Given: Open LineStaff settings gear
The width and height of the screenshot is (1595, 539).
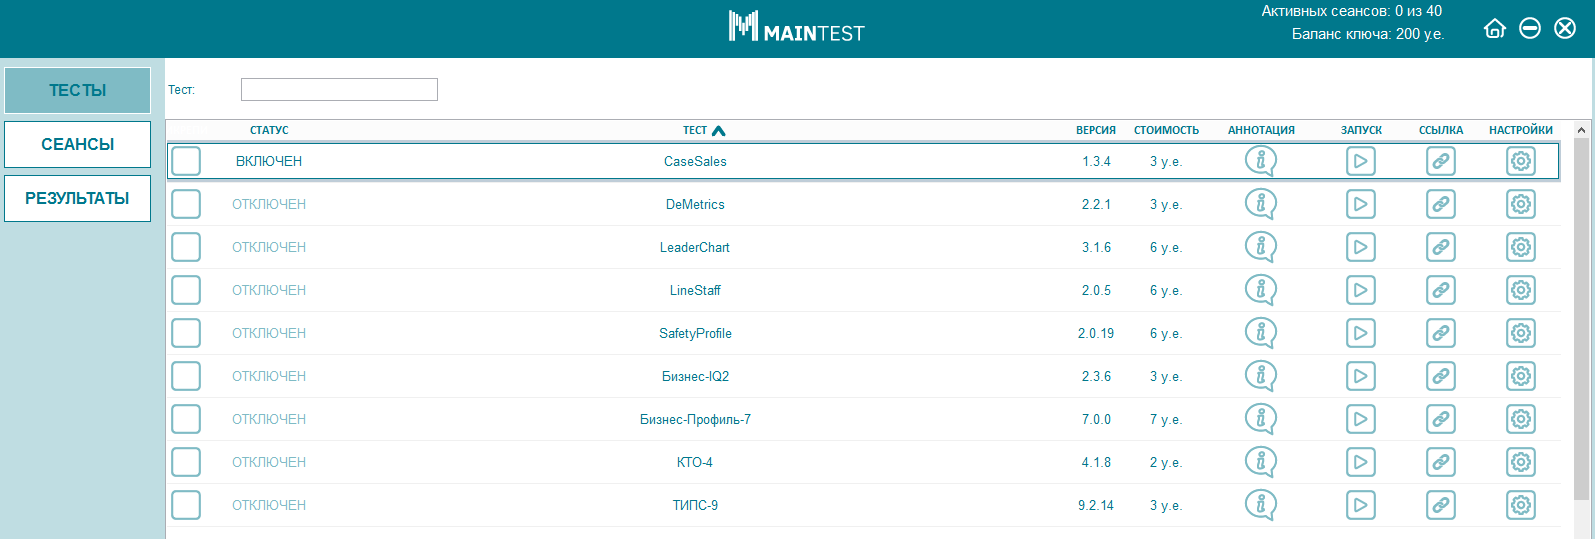Looking at the screenshot, I should point(1520,290).
